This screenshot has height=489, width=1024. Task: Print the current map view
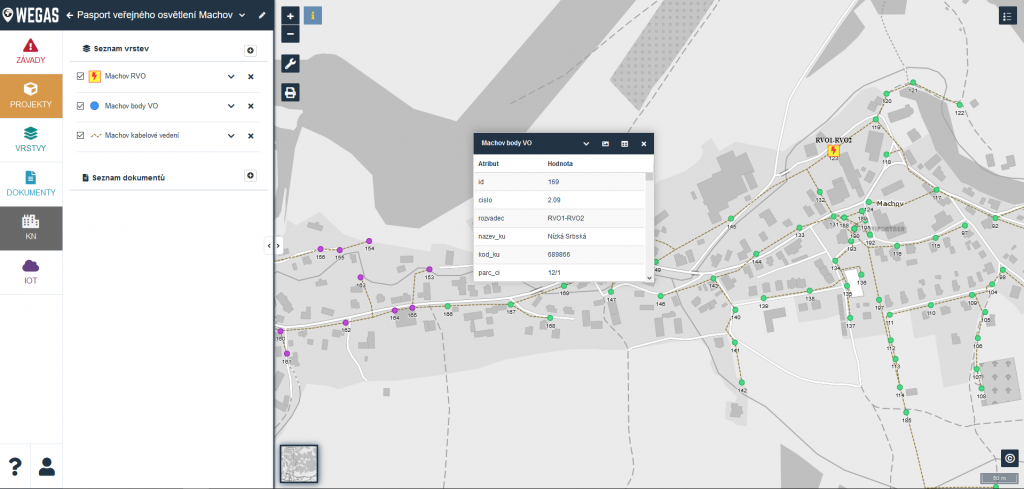coord(290,93)
